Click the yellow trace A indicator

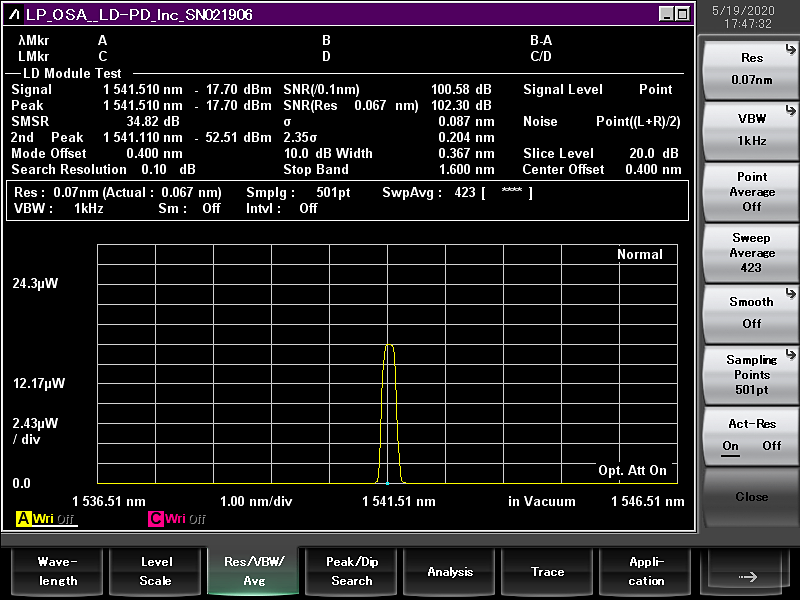pos(24,519)
